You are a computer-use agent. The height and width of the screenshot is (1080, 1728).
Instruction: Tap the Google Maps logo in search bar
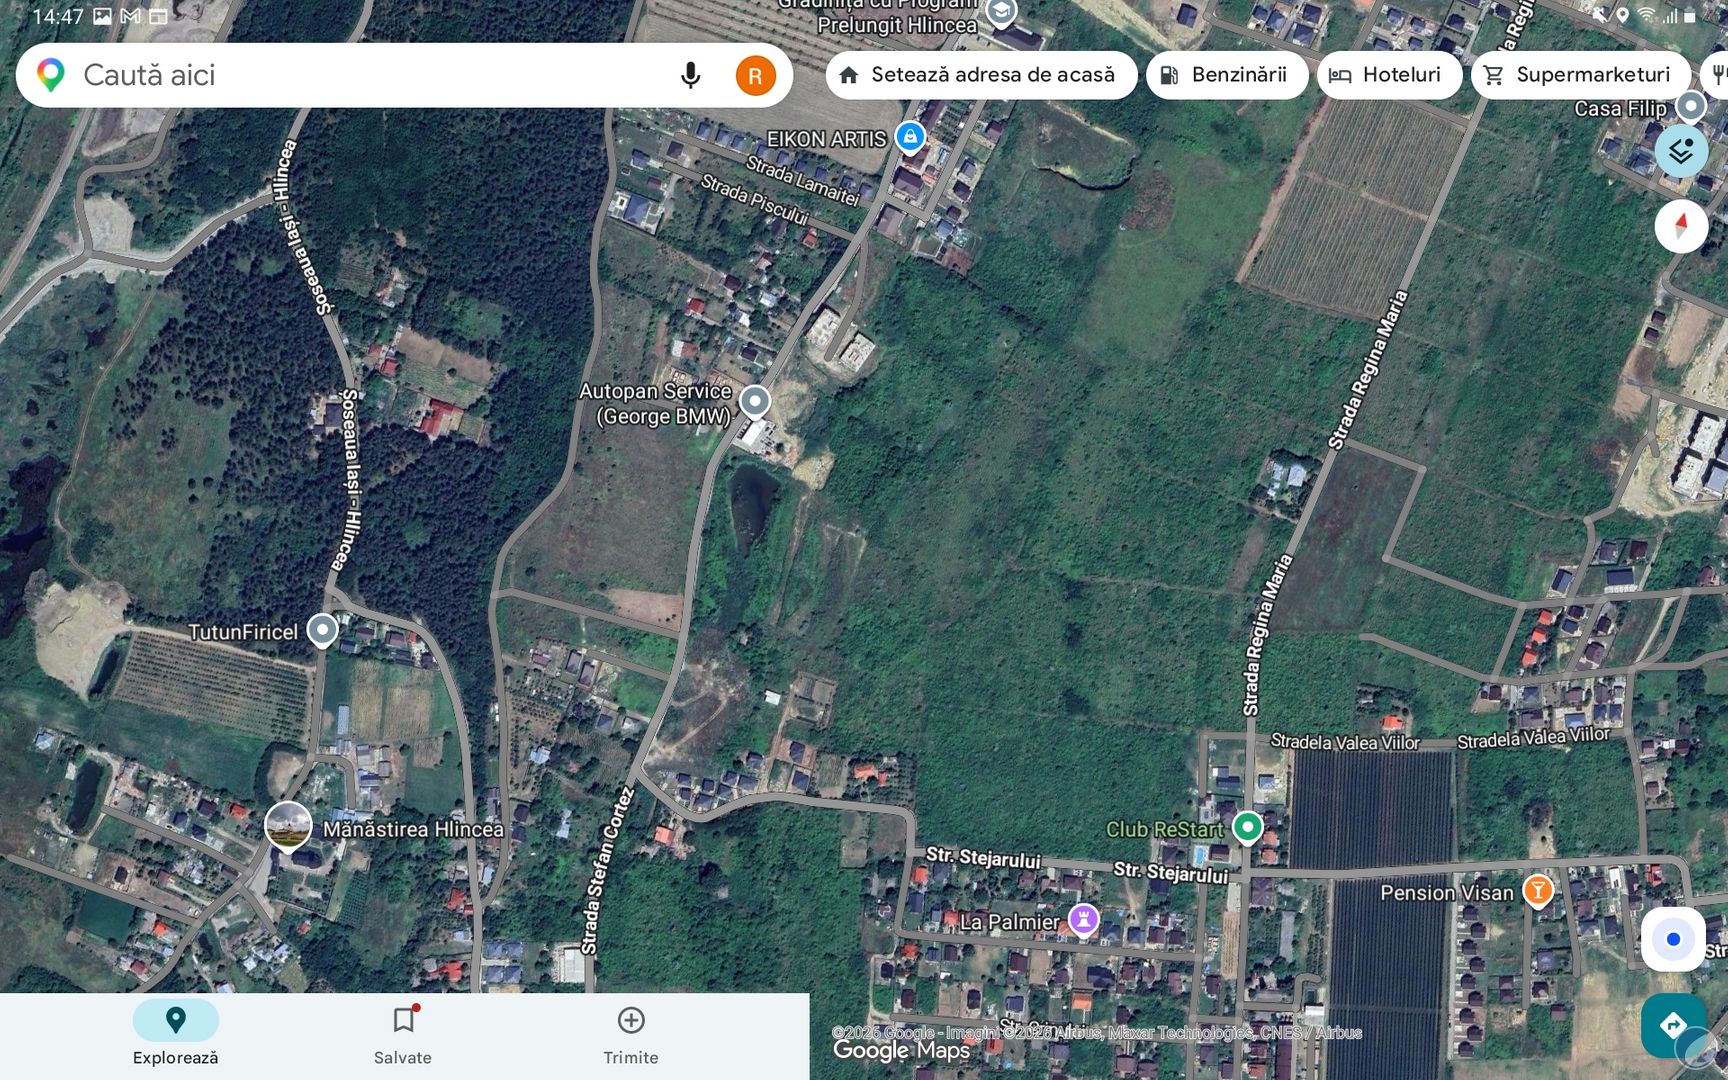(x=50, y=75)
